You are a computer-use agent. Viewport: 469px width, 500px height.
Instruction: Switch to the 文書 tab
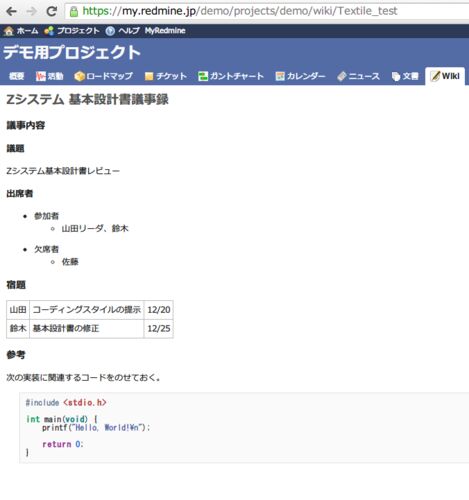point(410,76)
